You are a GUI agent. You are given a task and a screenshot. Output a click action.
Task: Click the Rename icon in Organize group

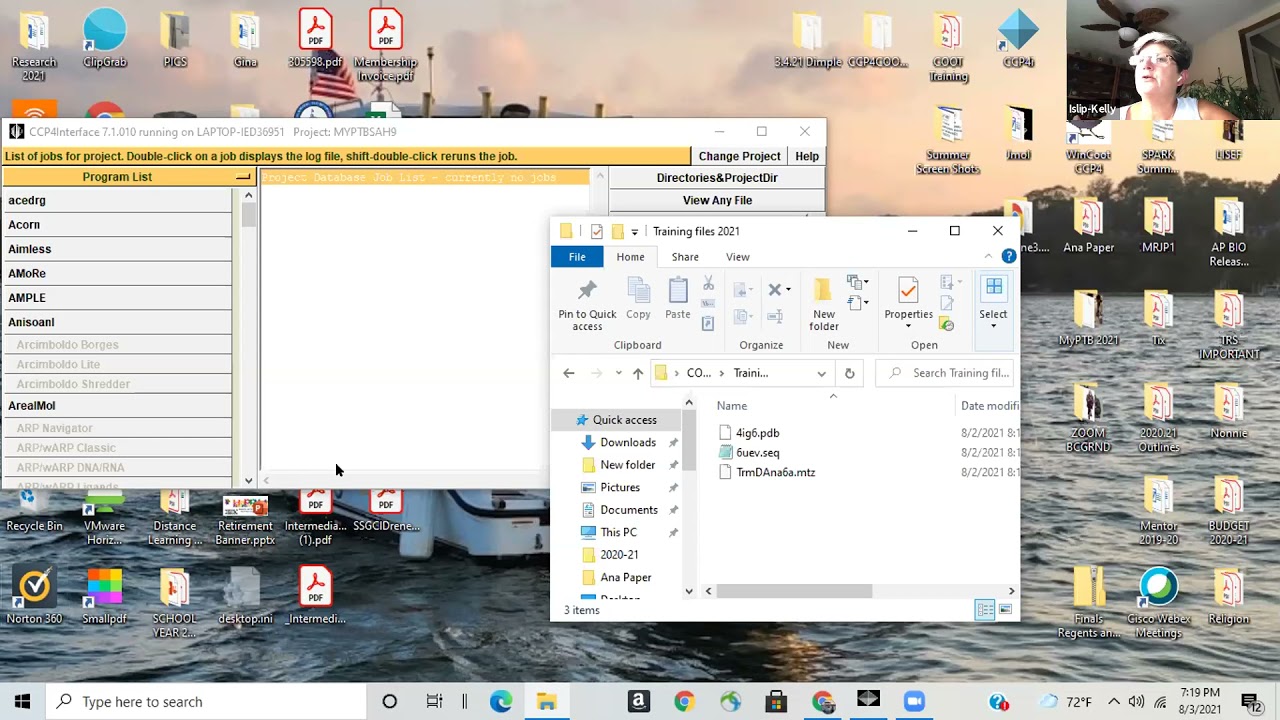pos(774,316)
